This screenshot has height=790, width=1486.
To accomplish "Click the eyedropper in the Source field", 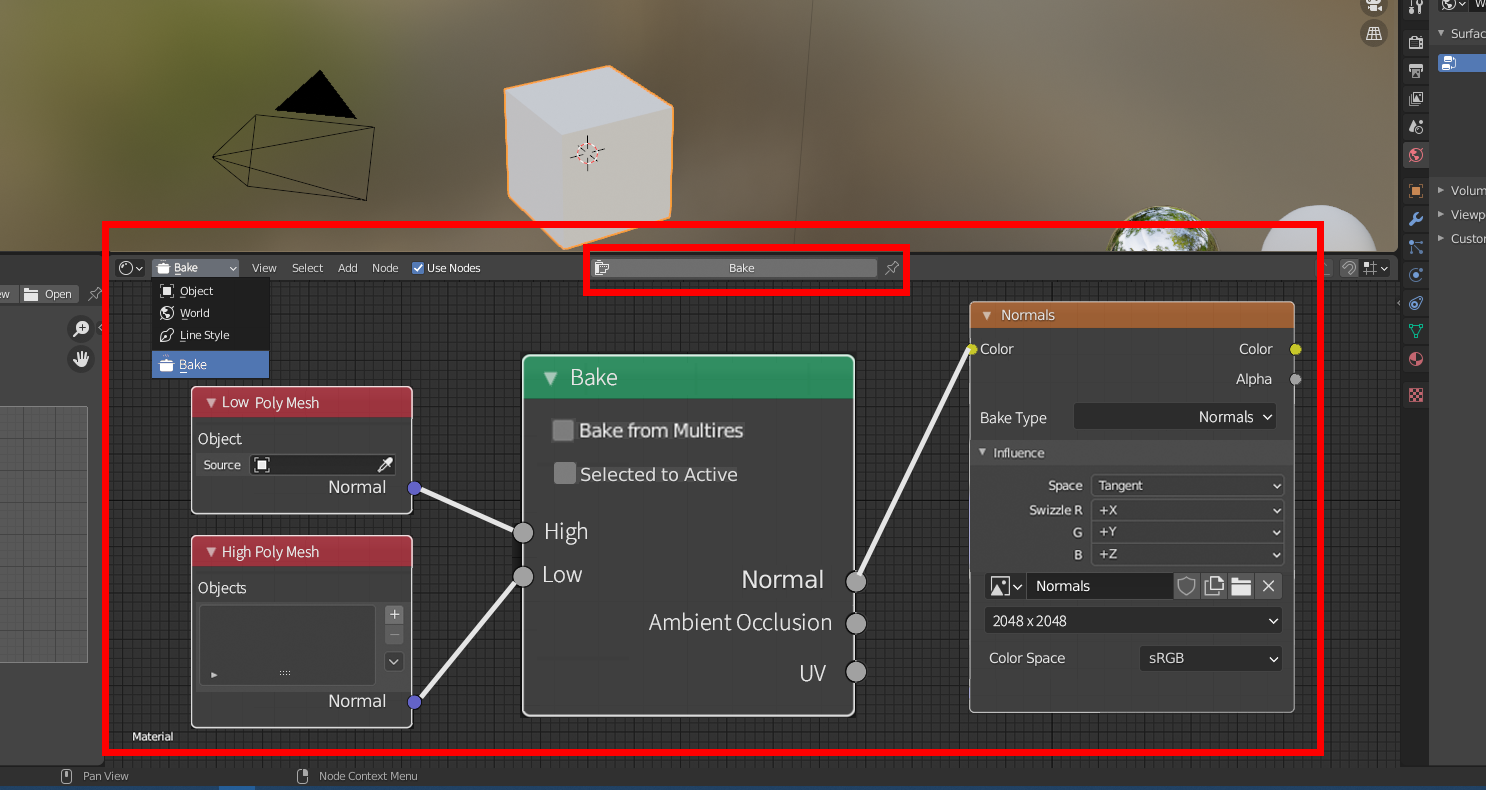I will 385,465.
